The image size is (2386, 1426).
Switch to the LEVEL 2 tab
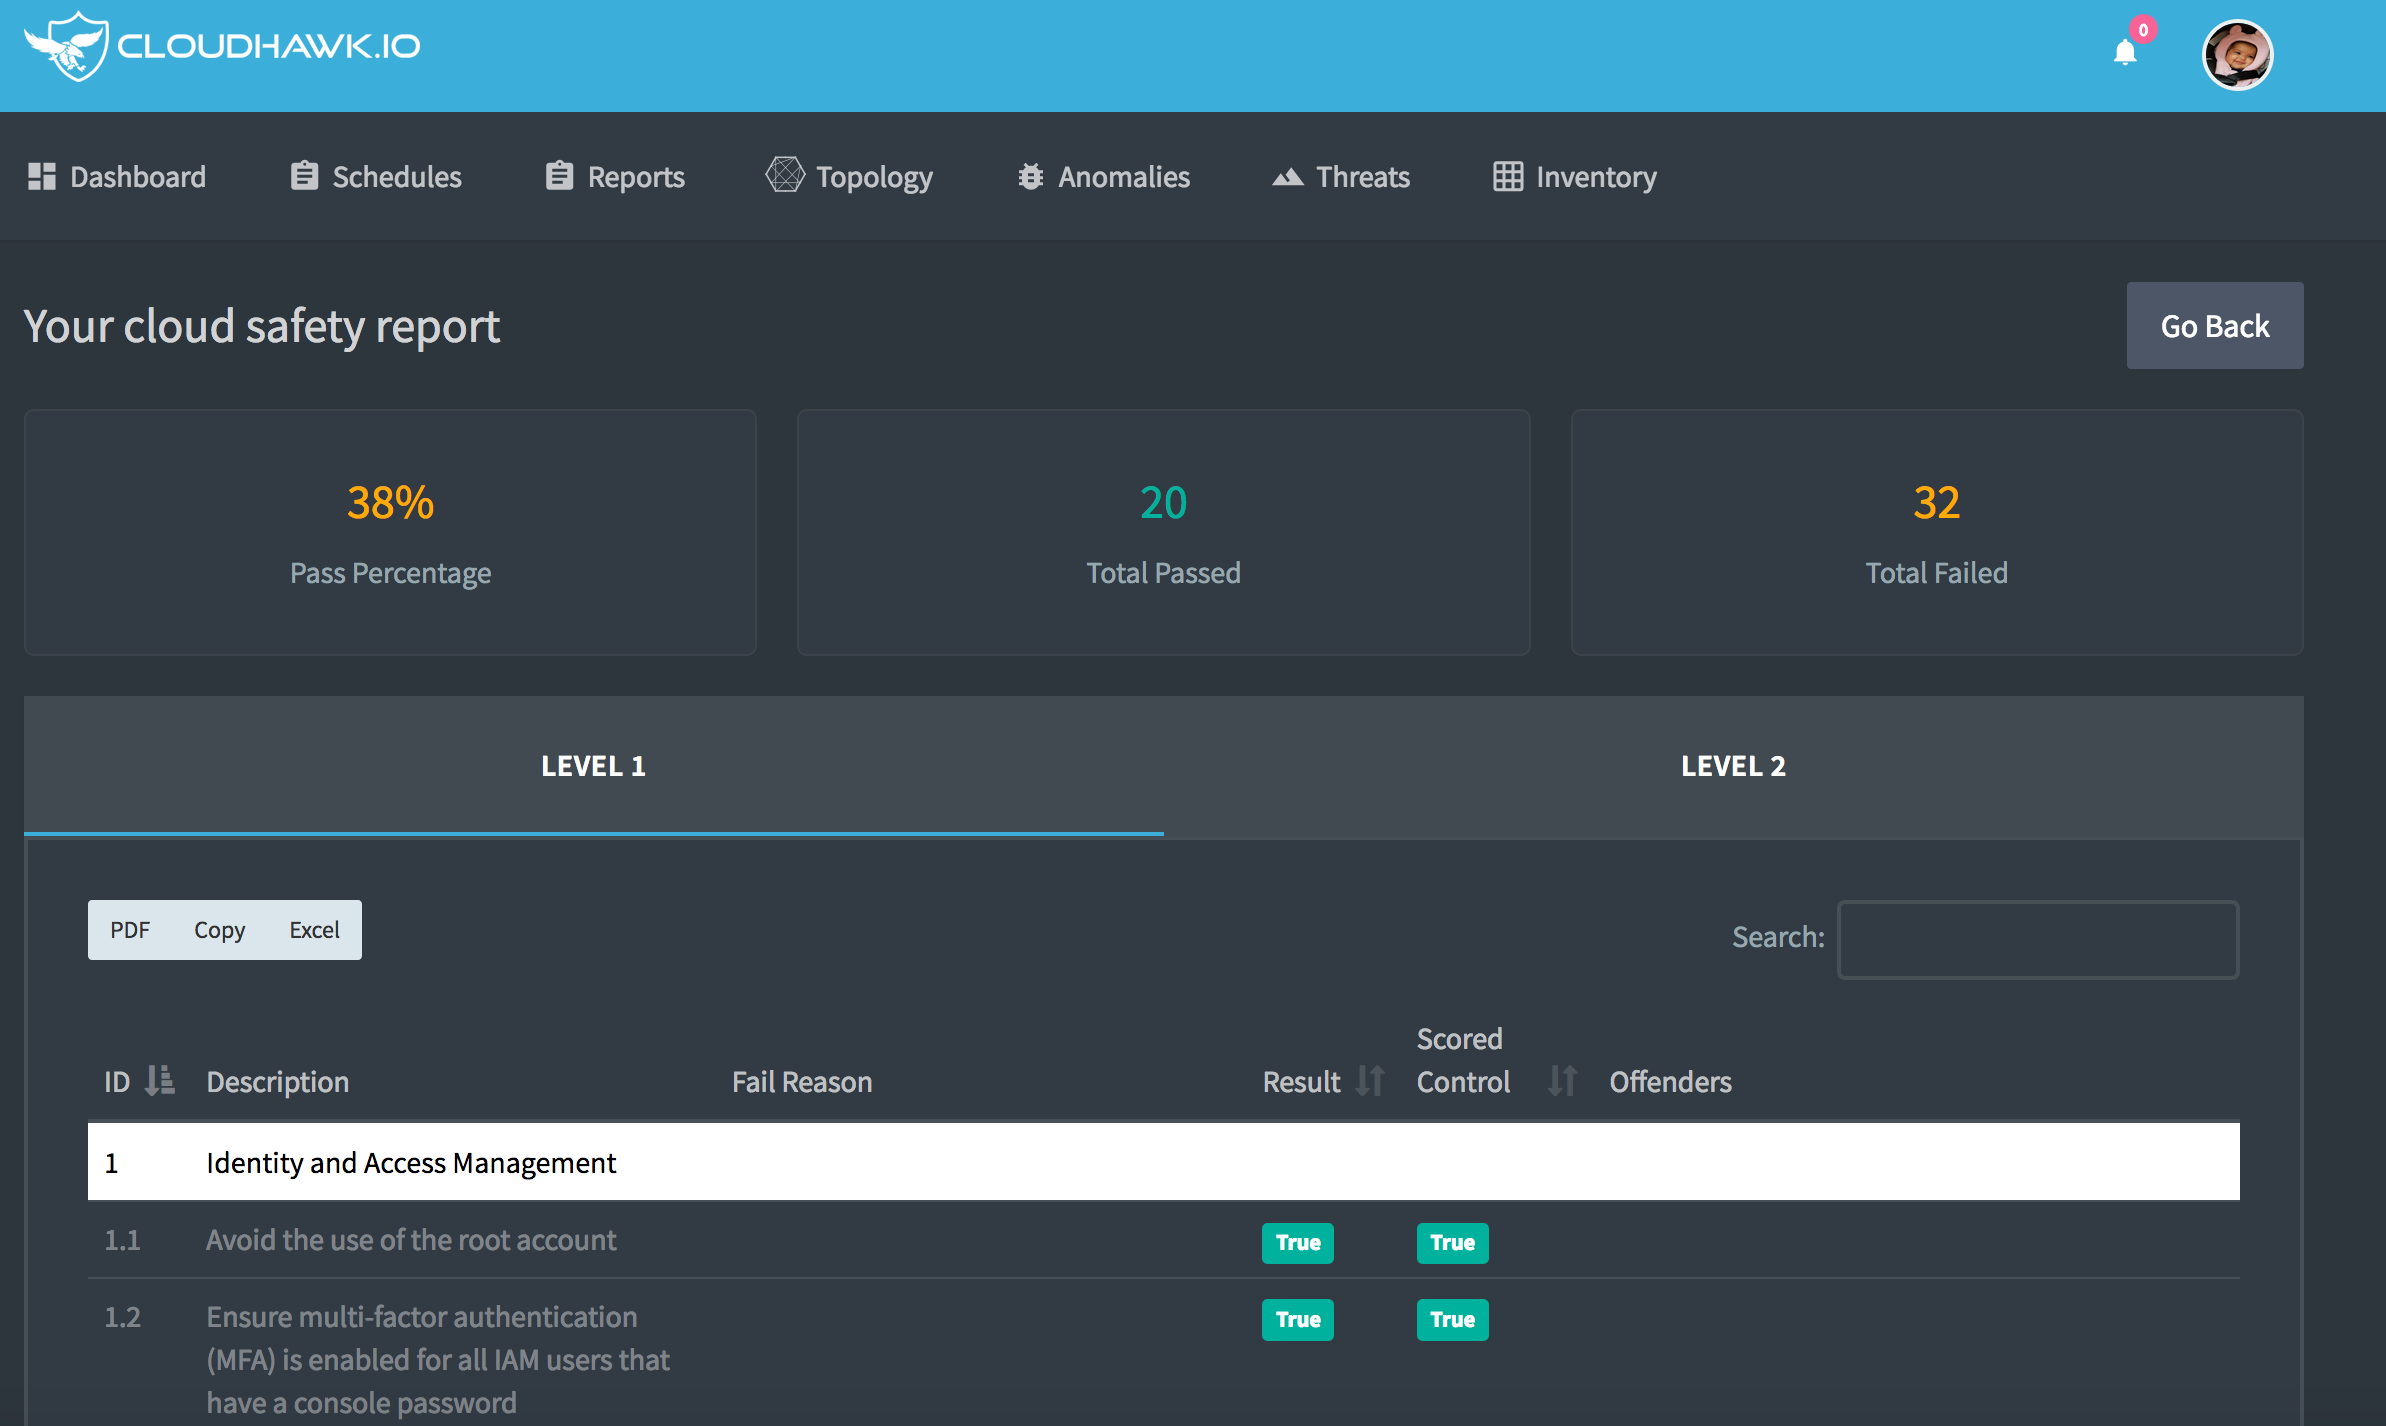[1732, 766]
